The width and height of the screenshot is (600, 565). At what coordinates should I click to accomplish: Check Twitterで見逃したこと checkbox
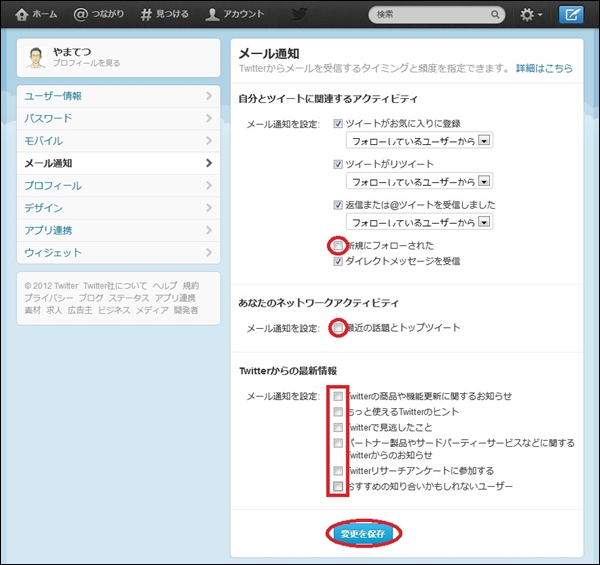coord(338,427)
